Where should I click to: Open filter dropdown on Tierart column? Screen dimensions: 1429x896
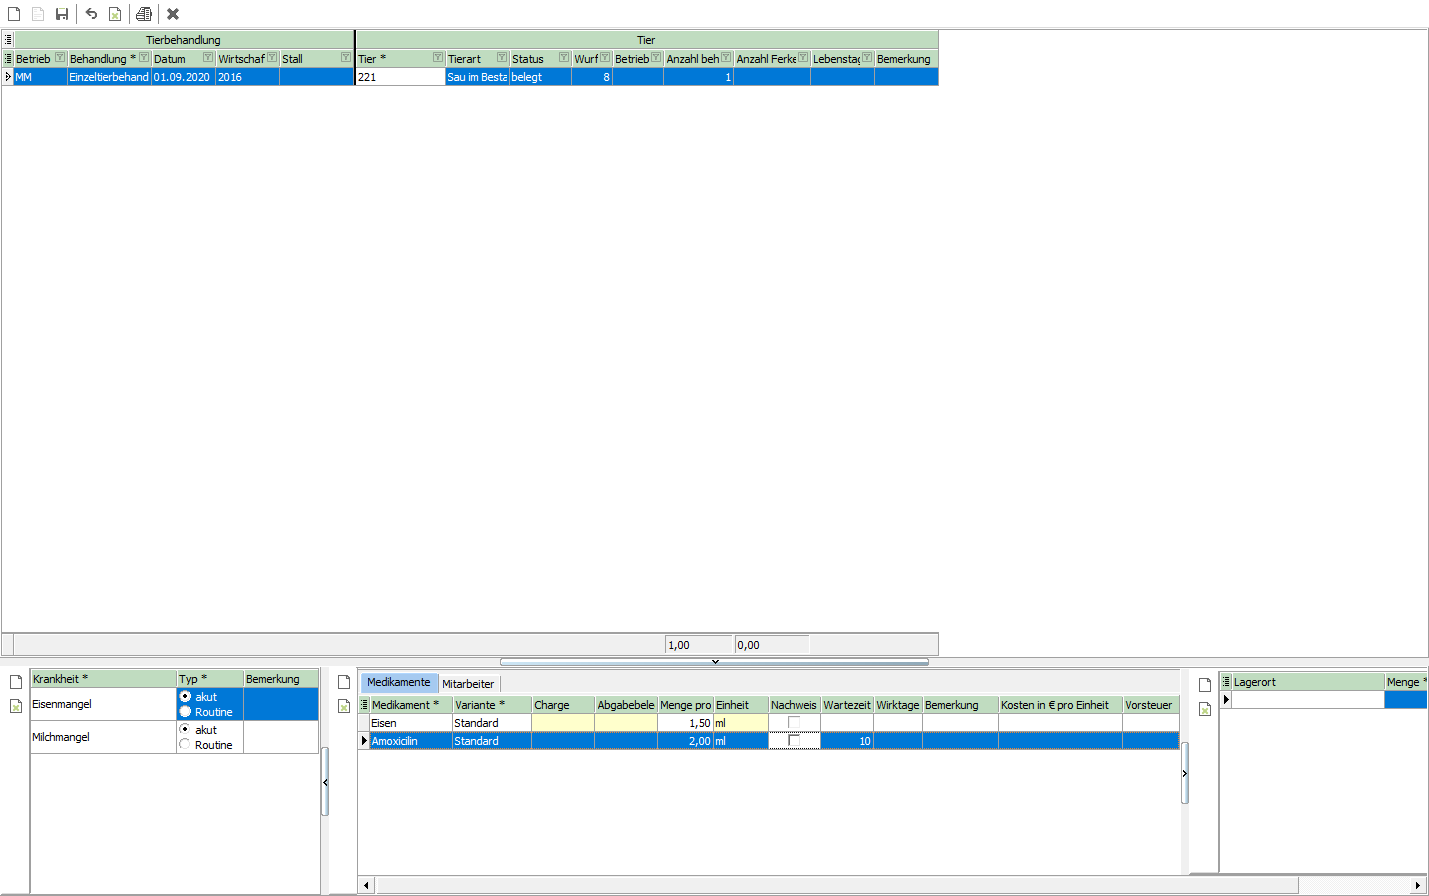[x=502, y=58]
